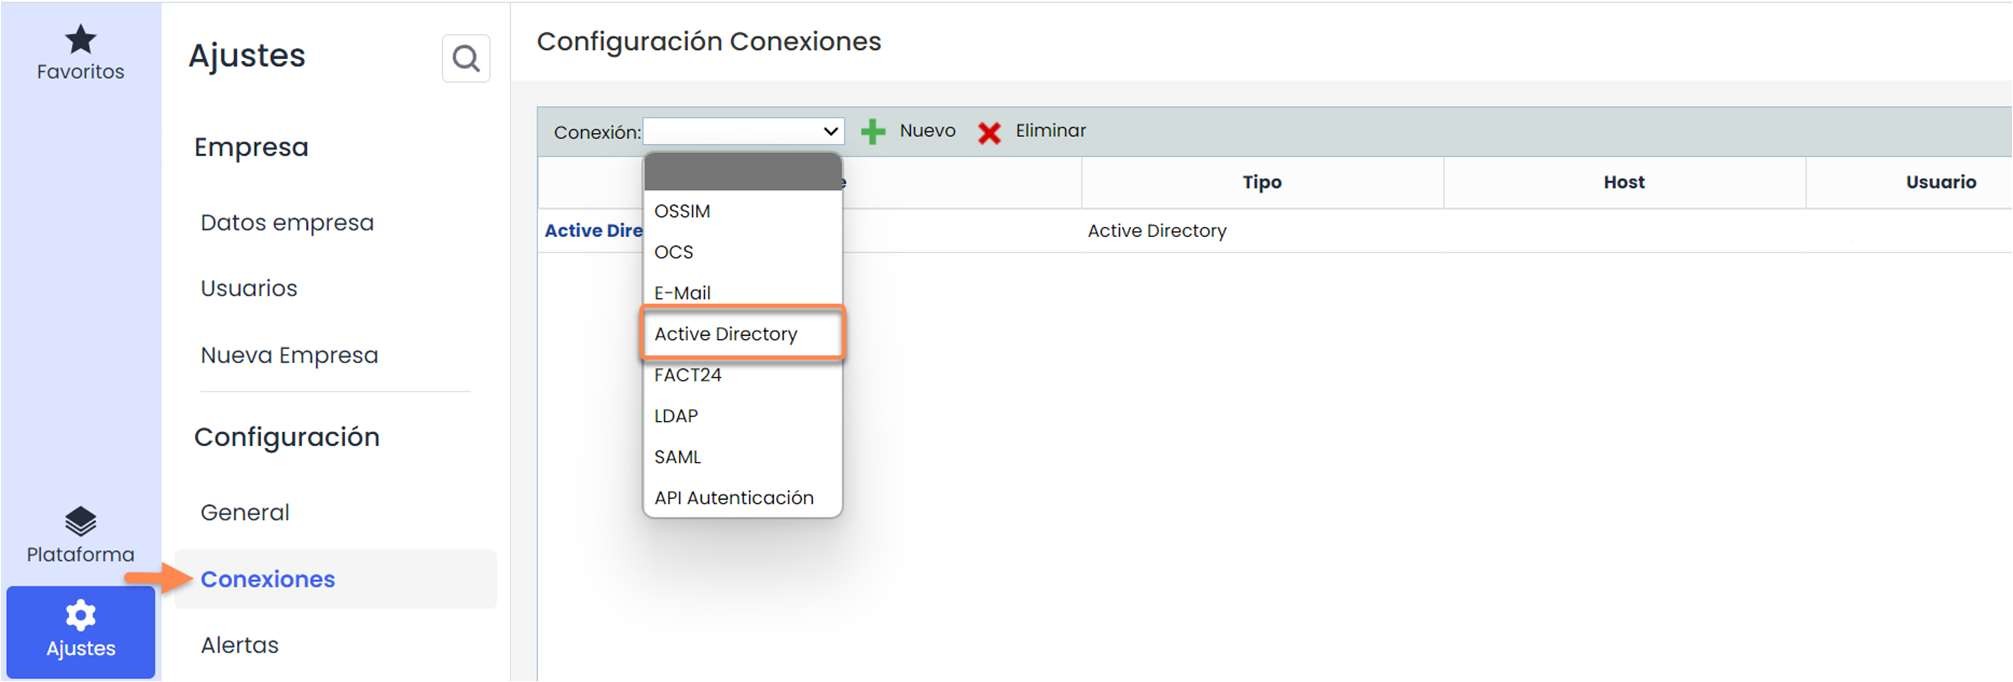Open the Conexiones menu item
The width and height of the screenshot is (2013, 682).
[268, 579]
